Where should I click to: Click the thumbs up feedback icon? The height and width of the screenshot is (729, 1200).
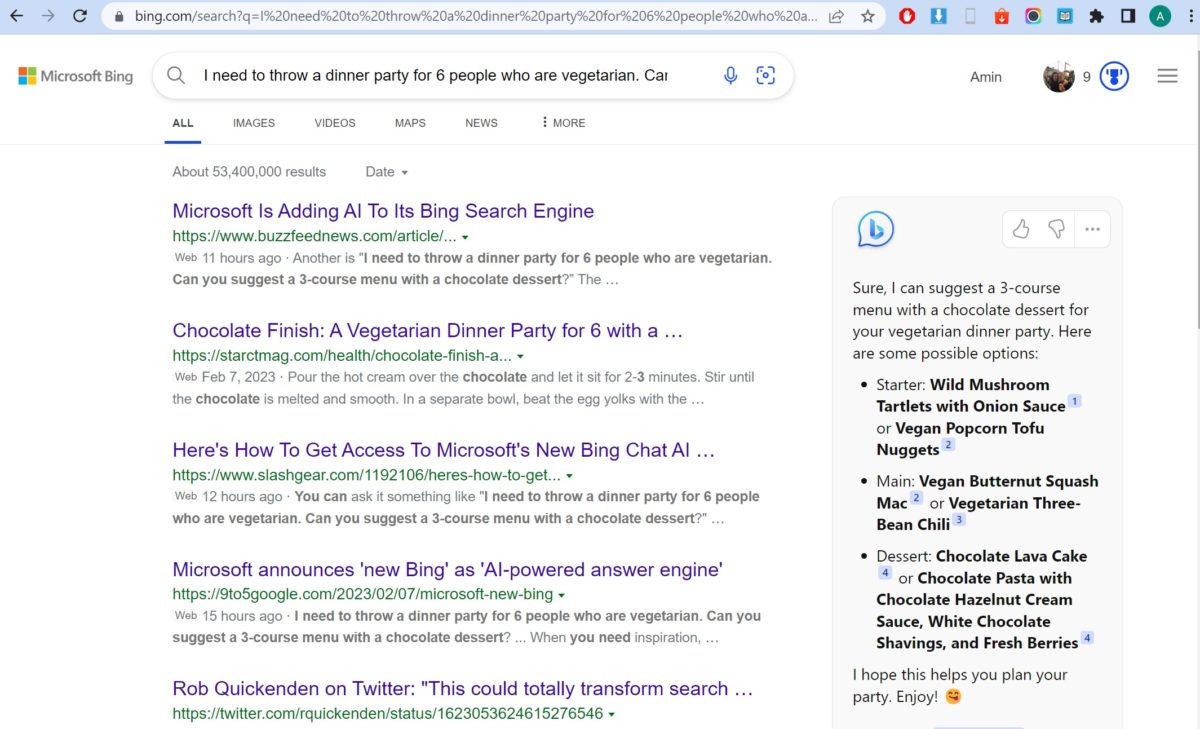coord(1021,230)
